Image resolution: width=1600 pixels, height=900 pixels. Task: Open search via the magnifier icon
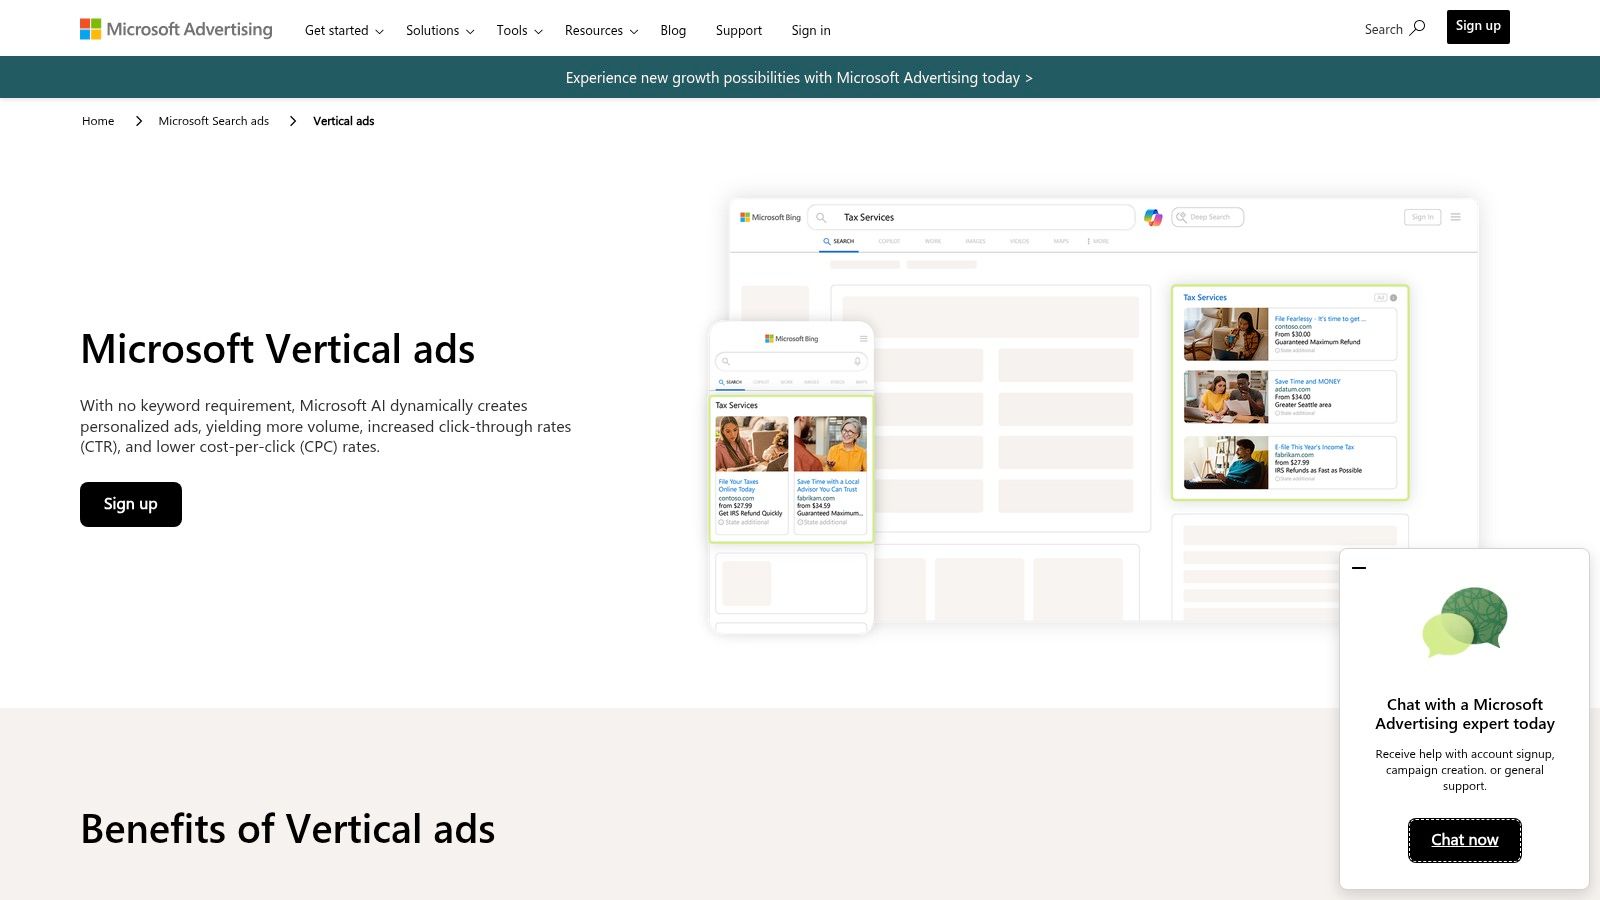pos(1418,29)
